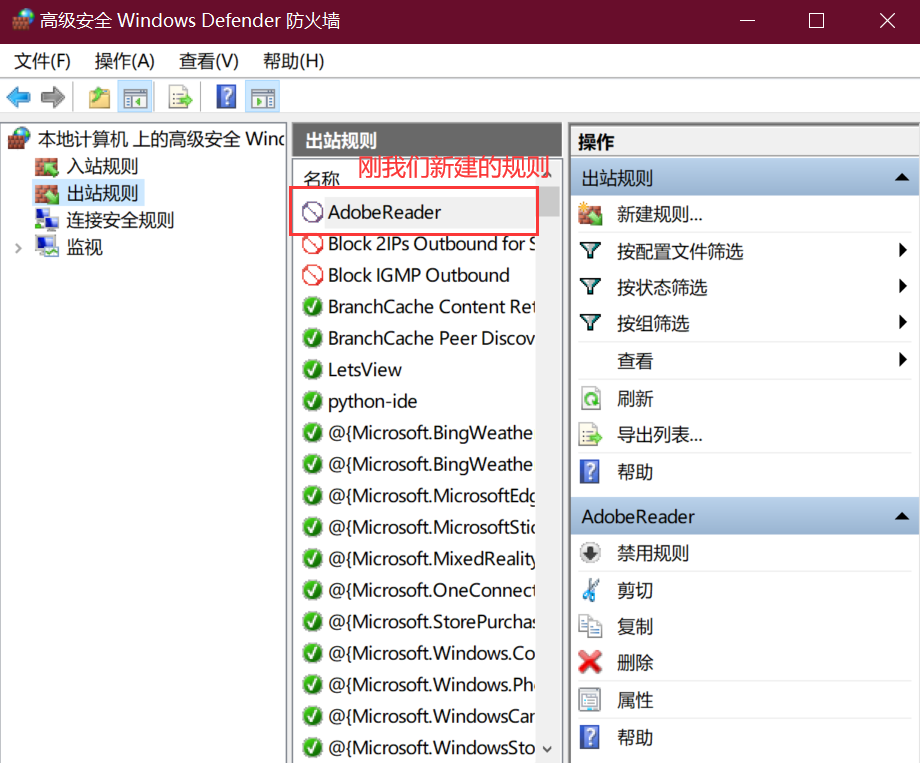Screen dimensions: 920x763
Task: Toggle the action pane visibility icon
Action: (x=261, y=97)
